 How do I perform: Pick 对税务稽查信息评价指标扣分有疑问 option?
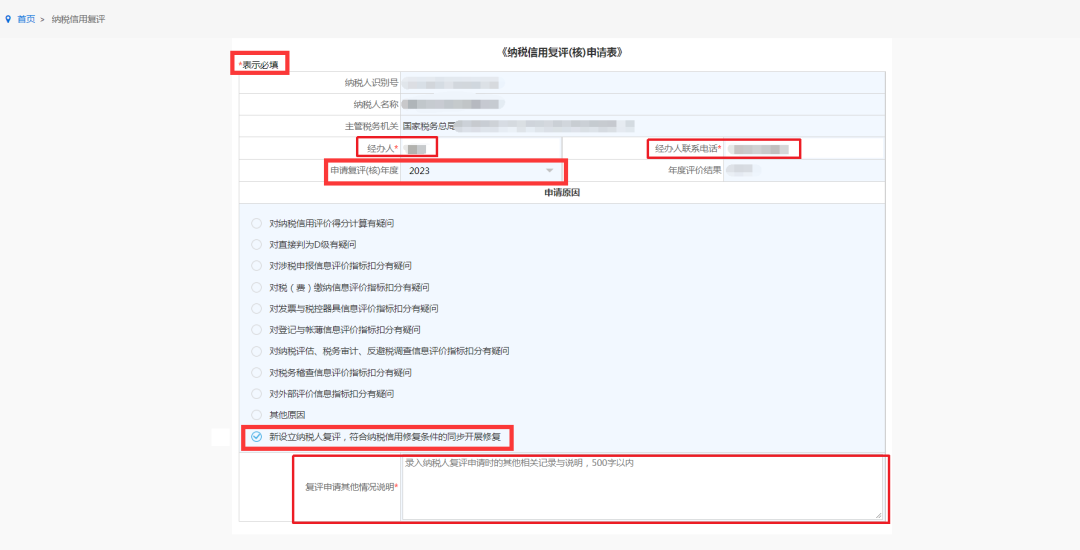pos(256,372)
